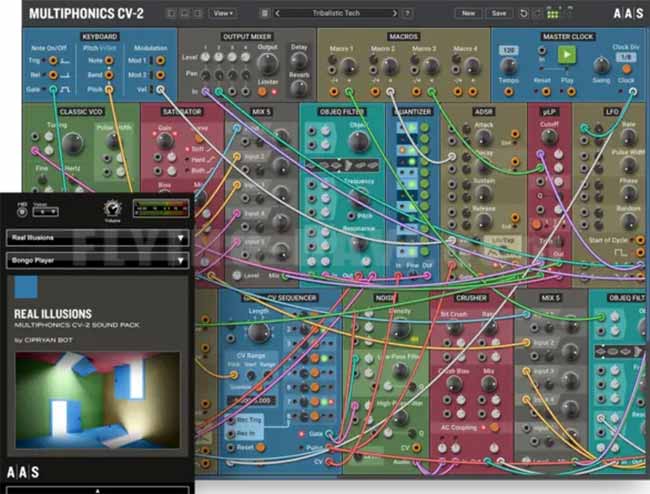Click the Output knob in Output Mixer
The width and height of the screenshot is (650, 494).
tap(267, 63)
